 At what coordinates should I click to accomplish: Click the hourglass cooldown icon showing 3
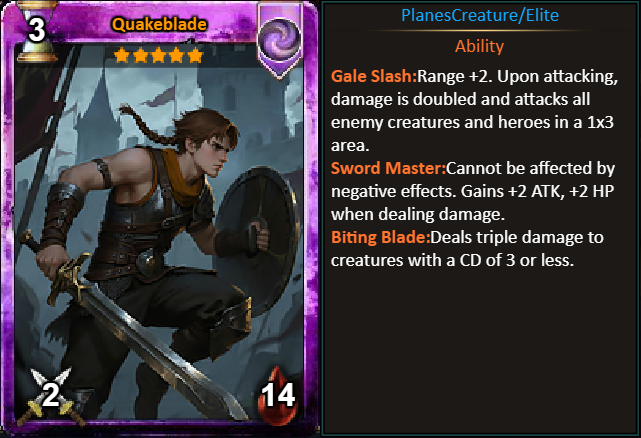37,31
